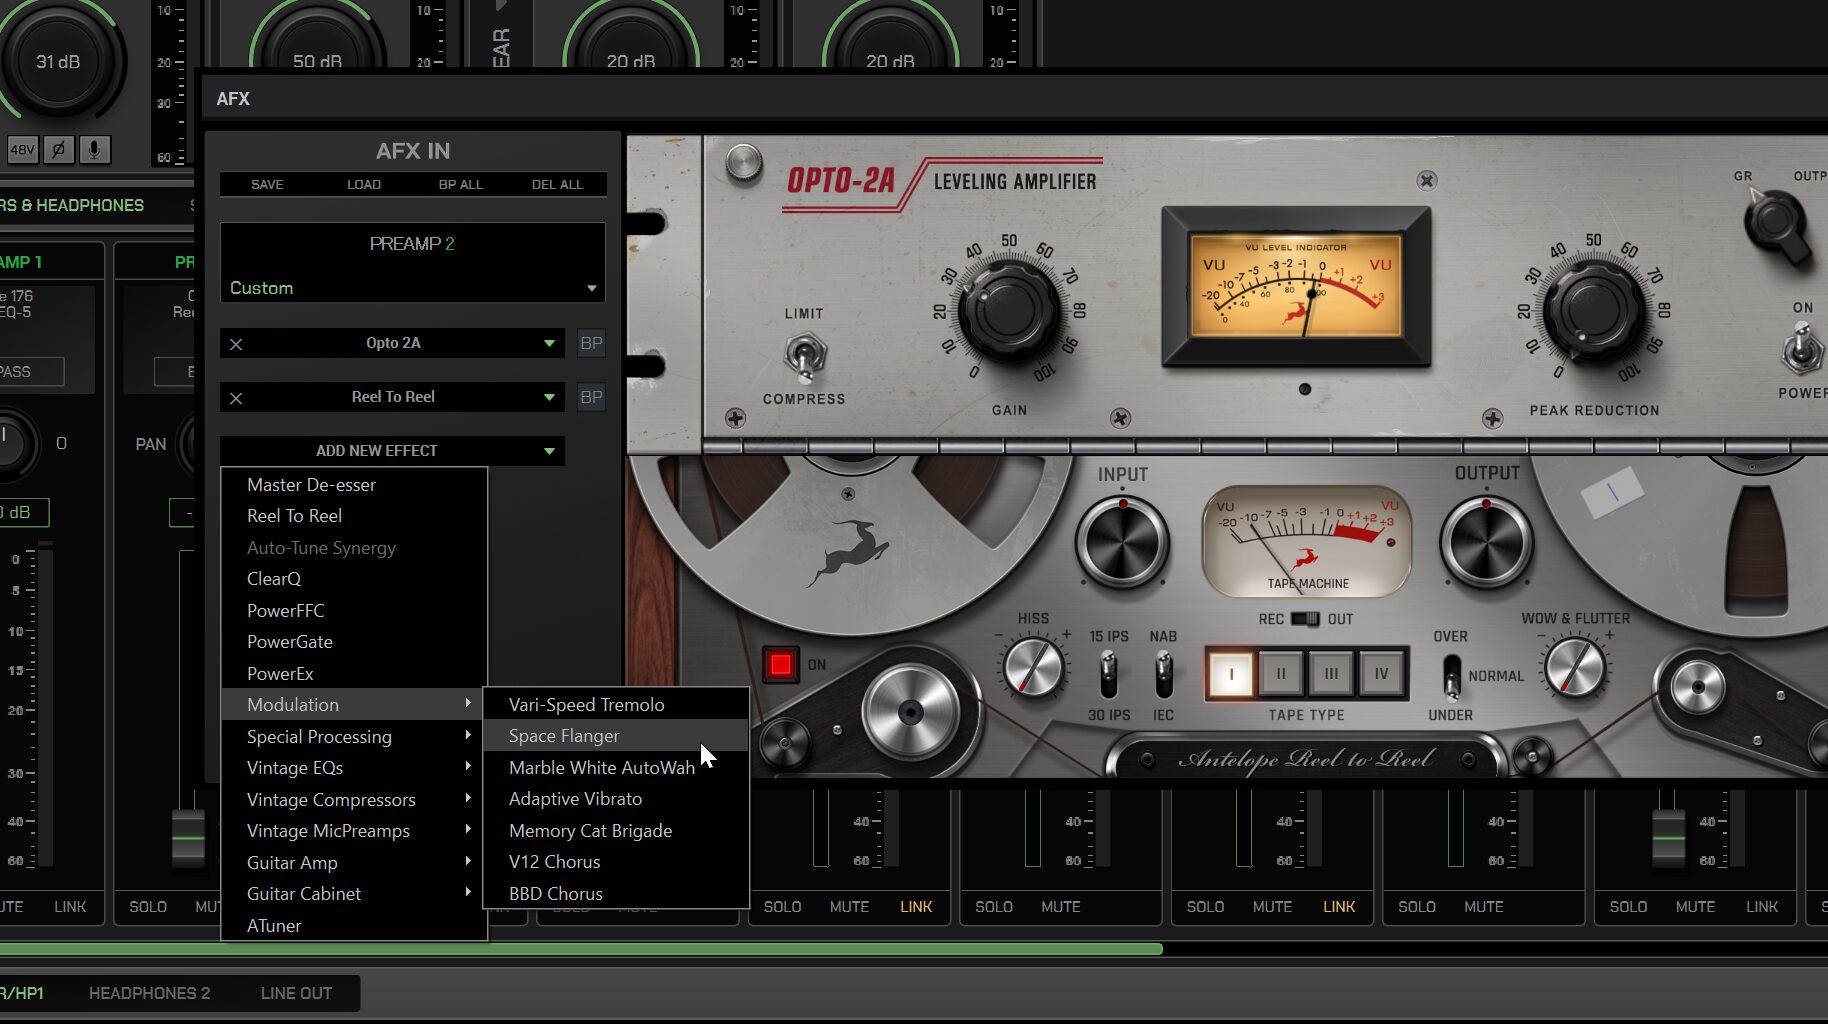Bypass the Reel To Reel effect with BP

click(591, 397)
